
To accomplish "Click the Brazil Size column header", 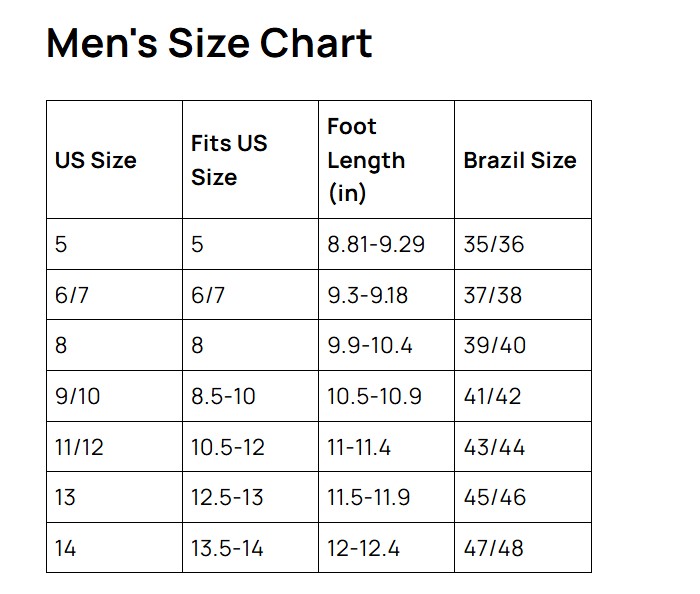I will pos(520,160).
